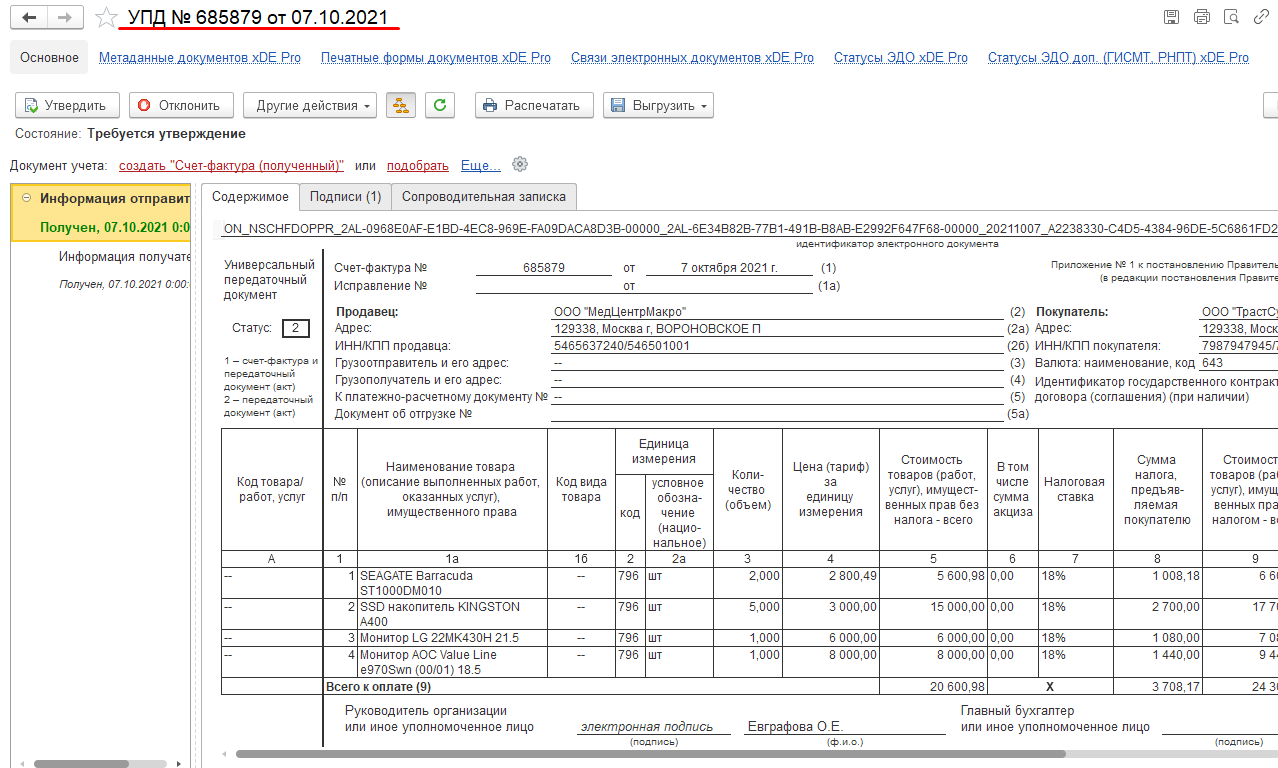The width and height of the screenshot is (1278, 768).
Task: Open the document structure hierarchy icon button
Action: pyautogui.click(x=401, y=105)
